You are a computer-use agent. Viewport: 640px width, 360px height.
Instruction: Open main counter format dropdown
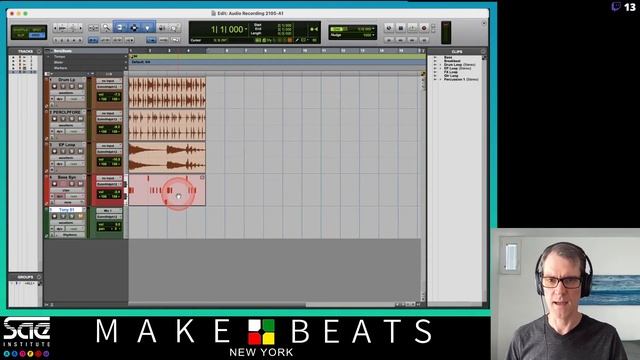[x=246, y=29]
